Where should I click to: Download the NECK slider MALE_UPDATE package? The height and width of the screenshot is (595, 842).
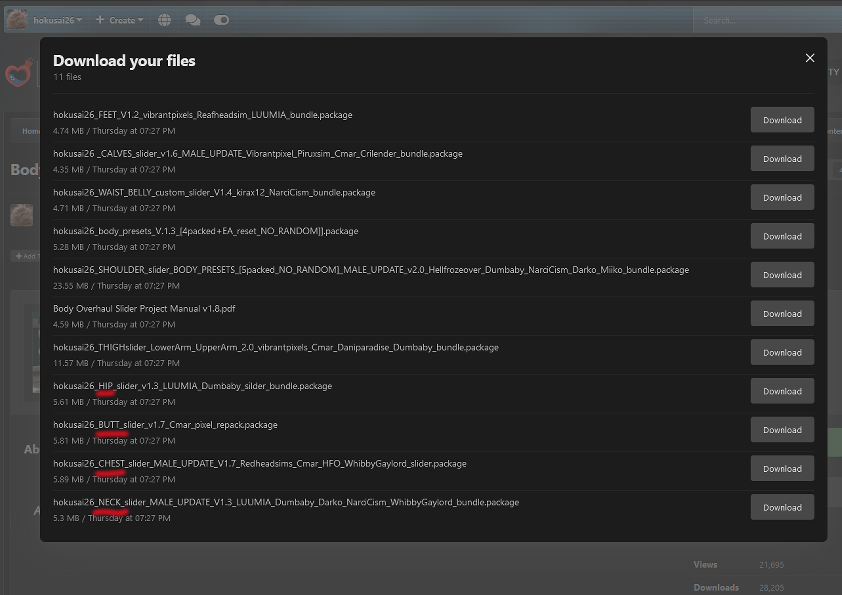tap(782, 507)
